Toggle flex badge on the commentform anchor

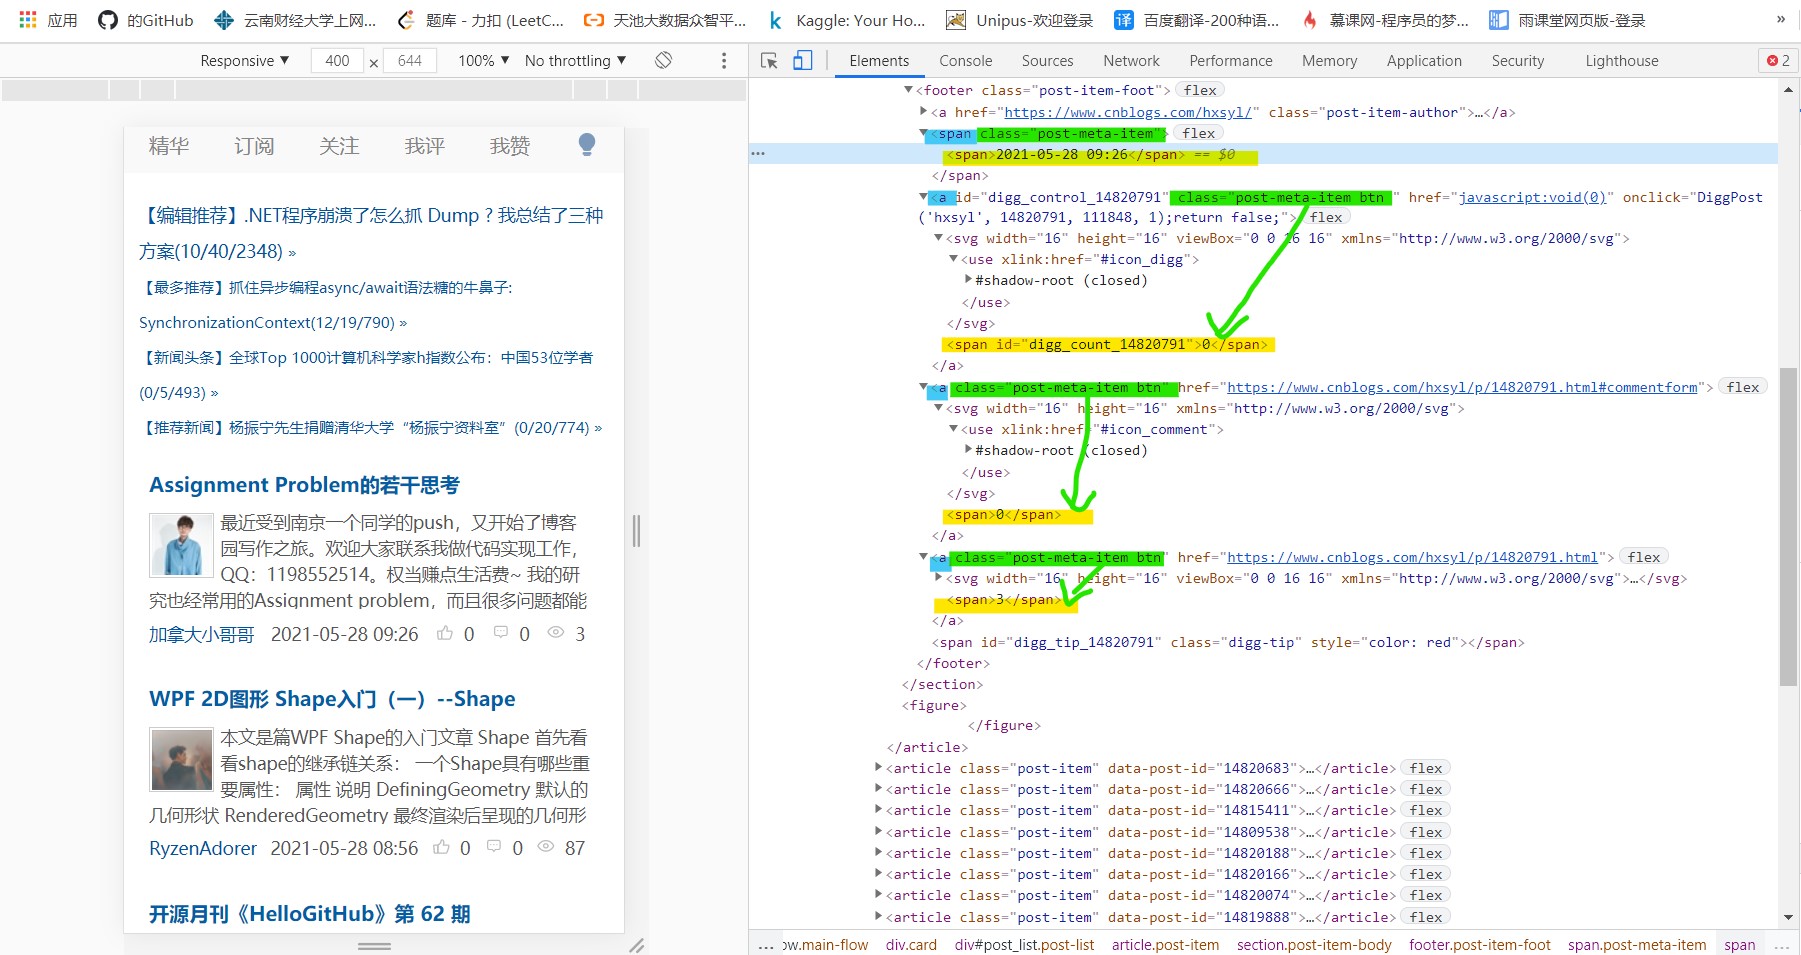pyautogui.click(x=1742, y=387)
